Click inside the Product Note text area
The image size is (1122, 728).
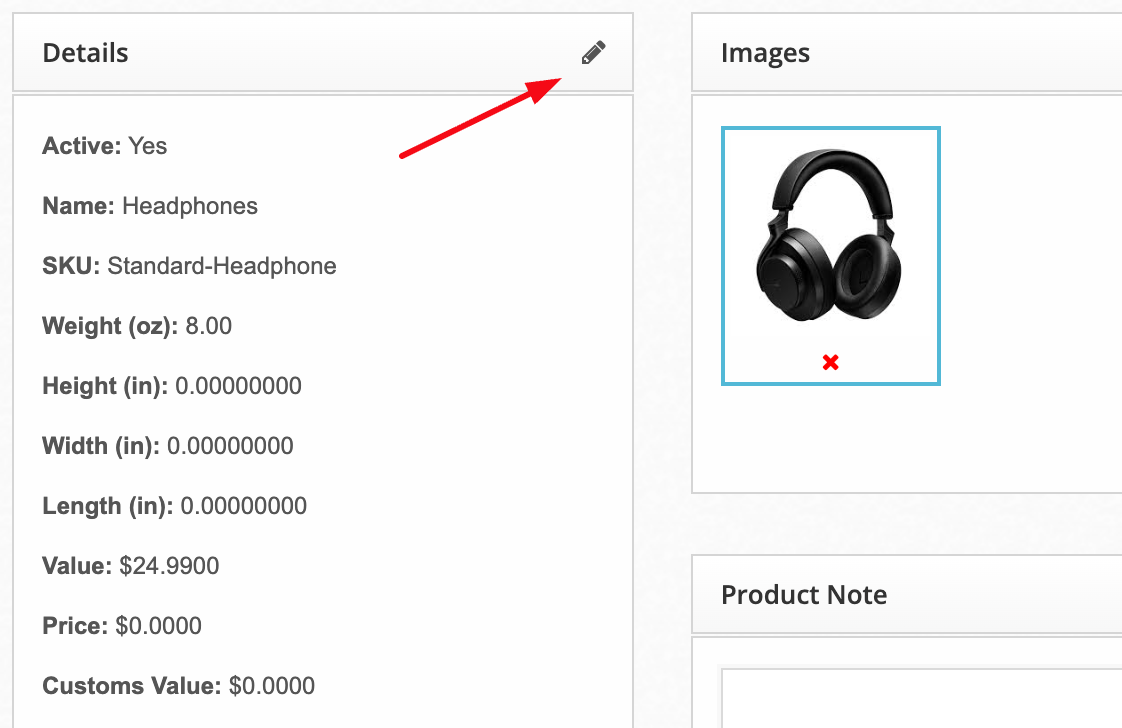coord(920,698)
